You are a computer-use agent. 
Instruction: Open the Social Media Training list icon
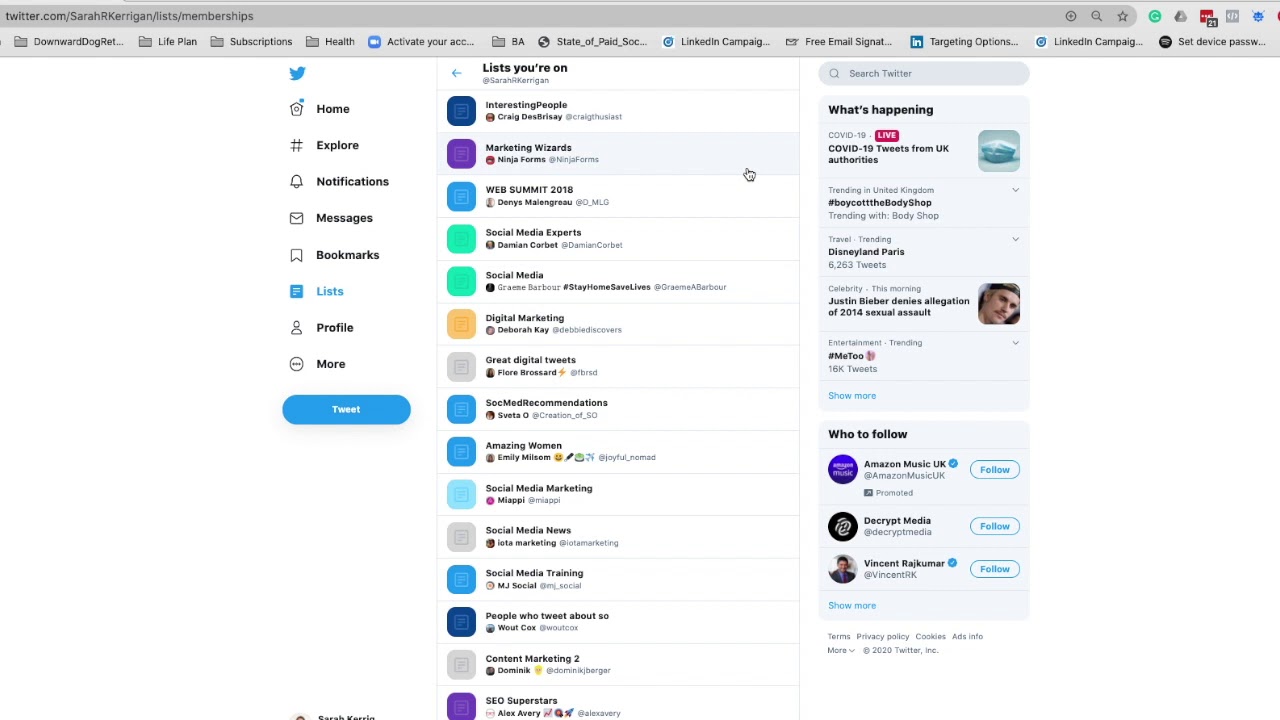461,579
